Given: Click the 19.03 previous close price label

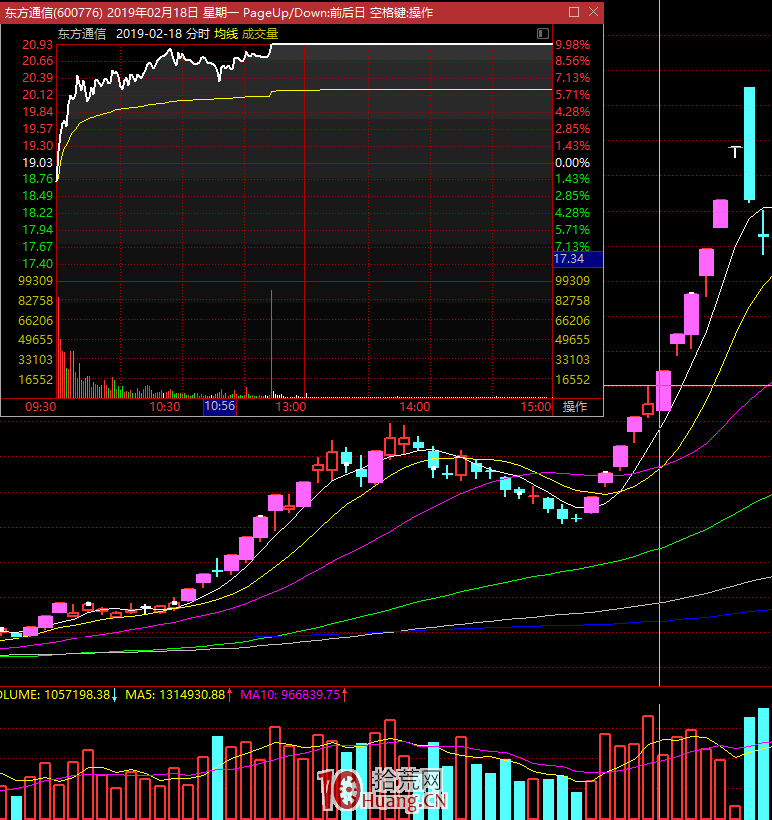Looking at the screenshot, I should (38, 163).
